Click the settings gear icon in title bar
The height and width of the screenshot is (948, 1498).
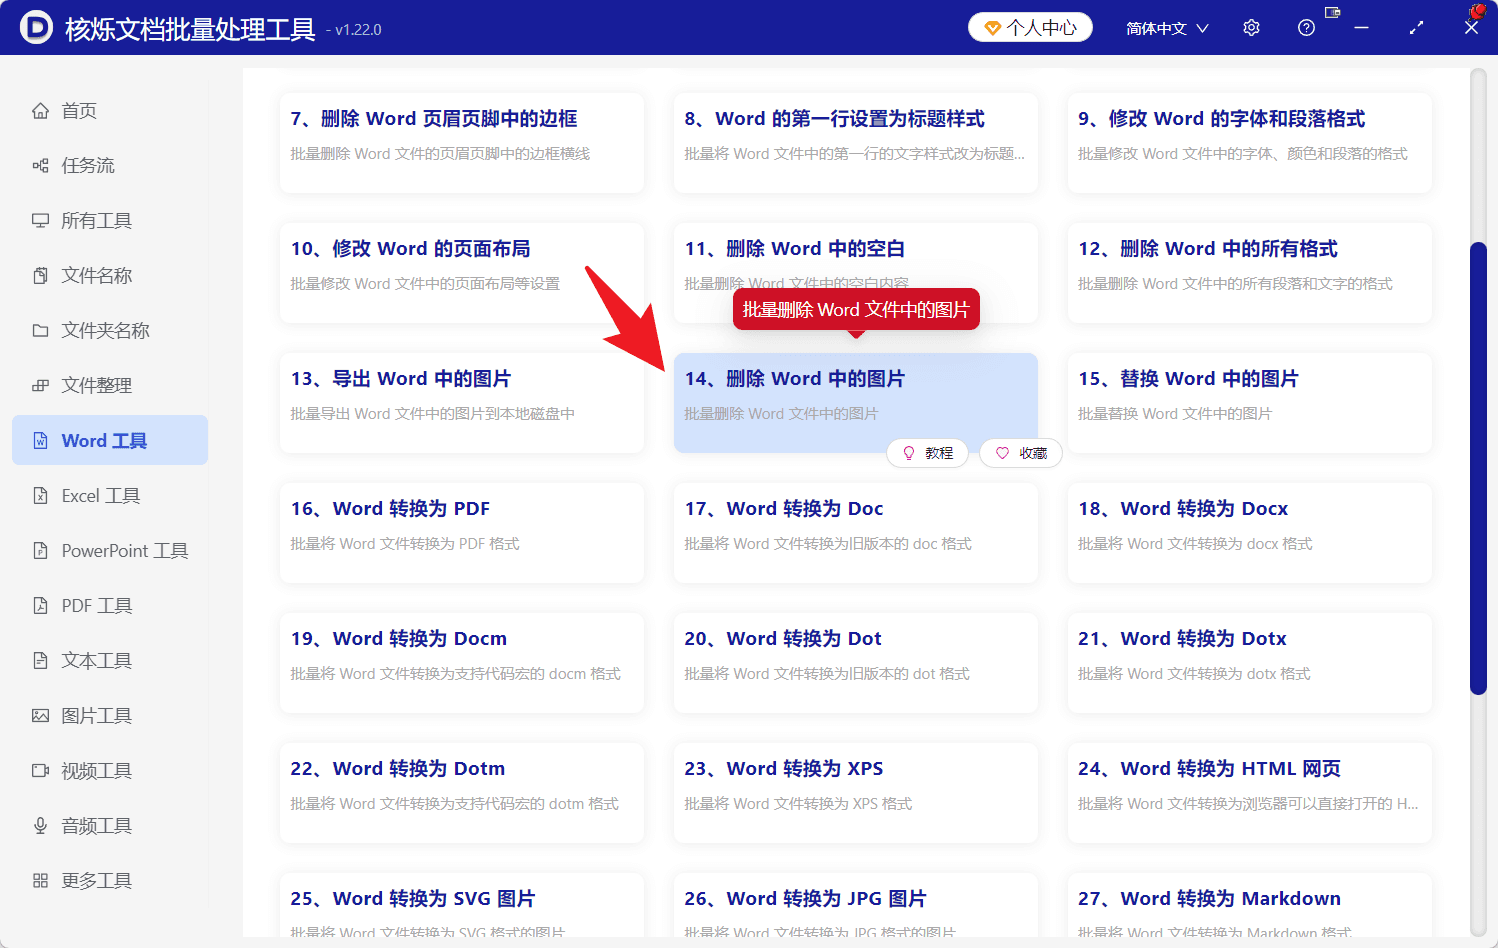pyautogui.click(x=1251, y=27)
